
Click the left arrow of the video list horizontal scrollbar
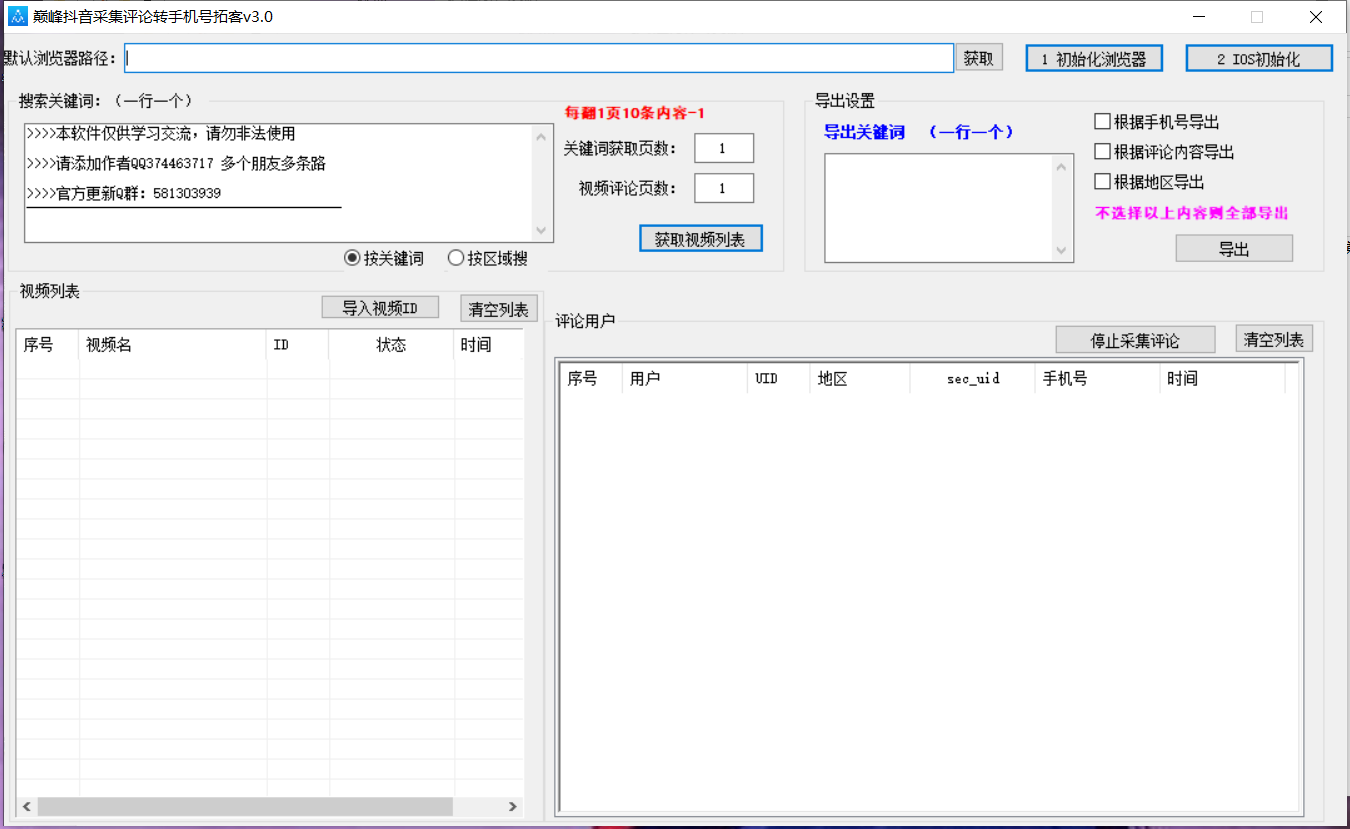(27, 806)
